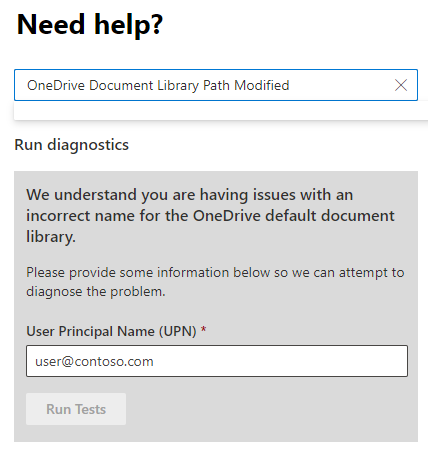Select the Run diagnostics section title
The image size is (428, 452).
pyautogui.click(x=71, y=145)
